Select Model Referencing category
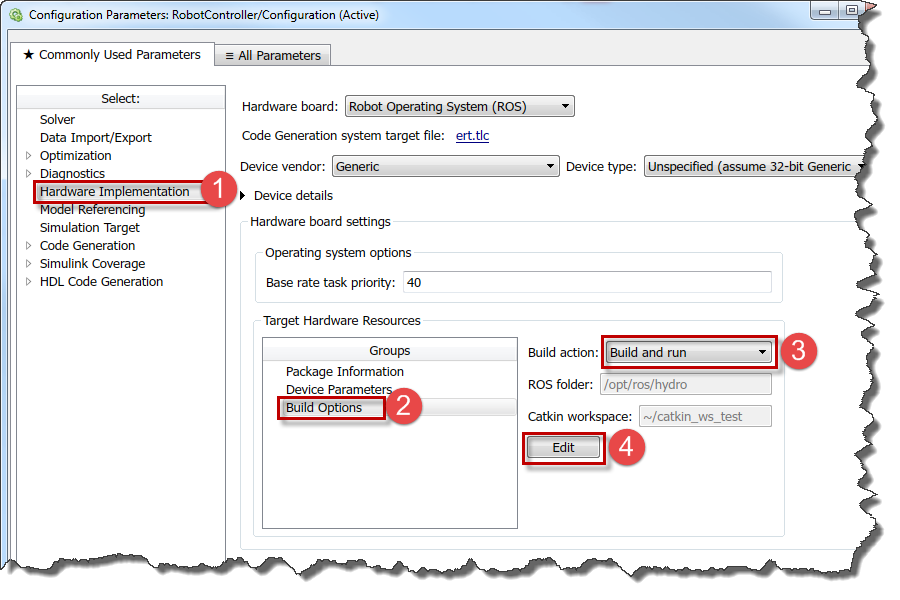Image resolution: width=900 pixels, height=600 pixels. tap(92, 210)
